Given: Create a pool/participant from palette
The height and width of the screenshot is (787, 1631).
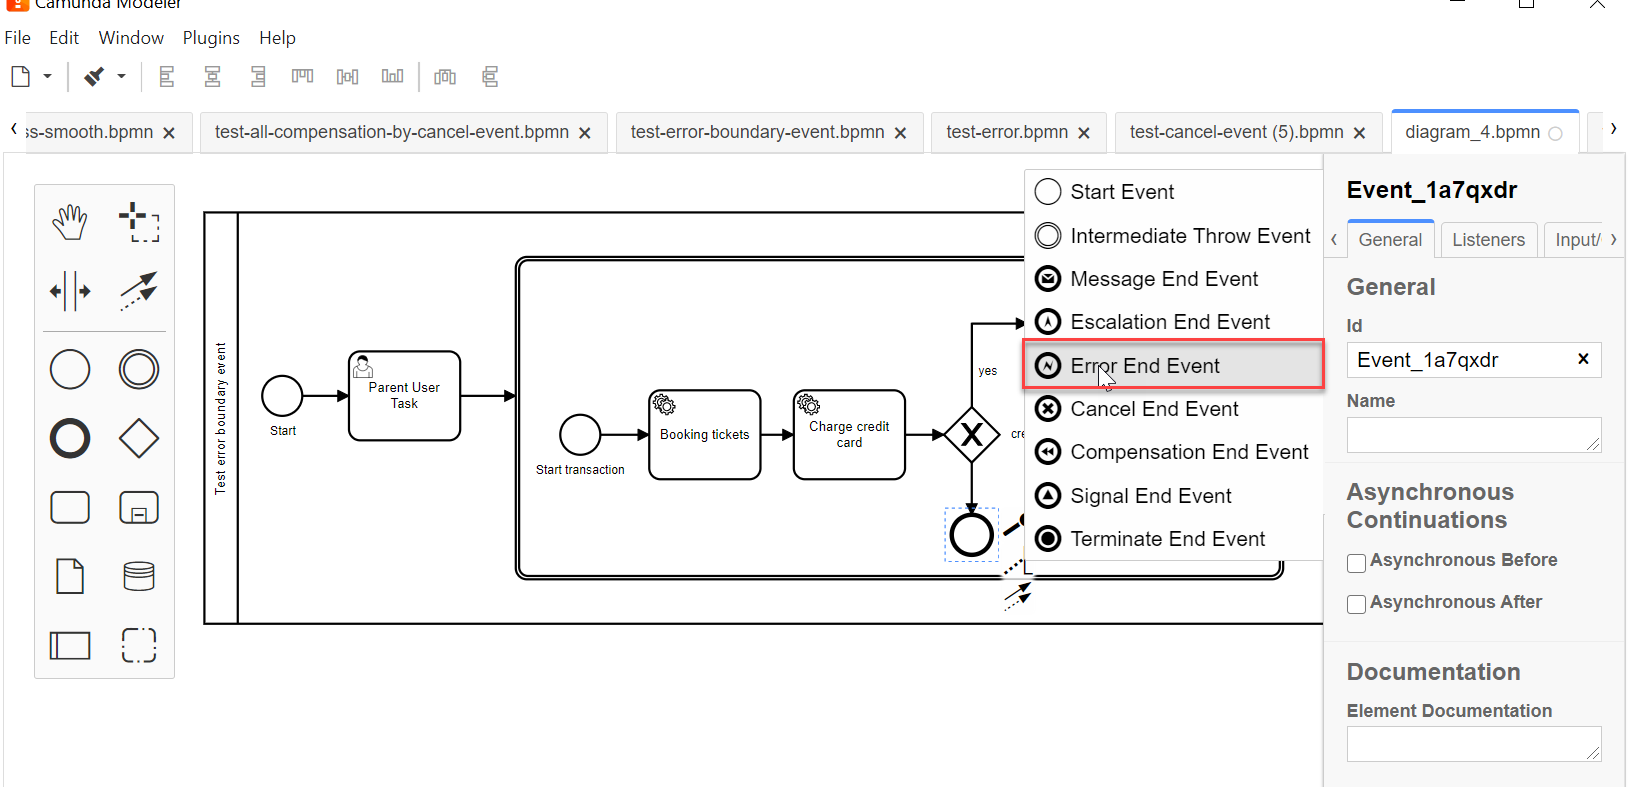Looking at the screenshot, I should 70,645.
